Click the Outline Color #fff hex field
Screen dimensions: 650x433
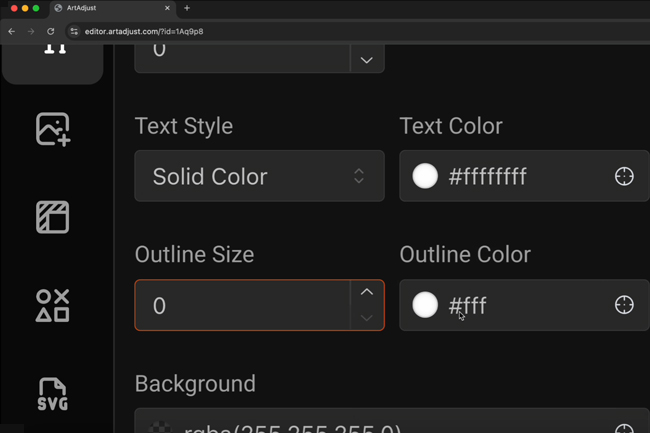520,305
